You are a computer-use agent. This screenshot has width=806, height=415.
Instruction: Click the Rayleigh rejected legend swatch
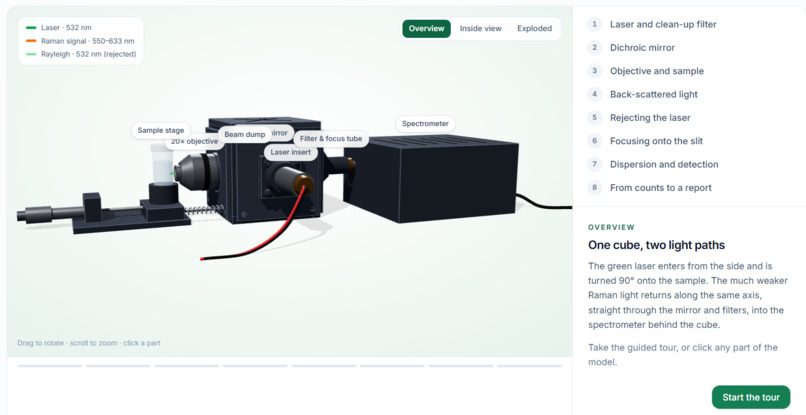[31, 54]
